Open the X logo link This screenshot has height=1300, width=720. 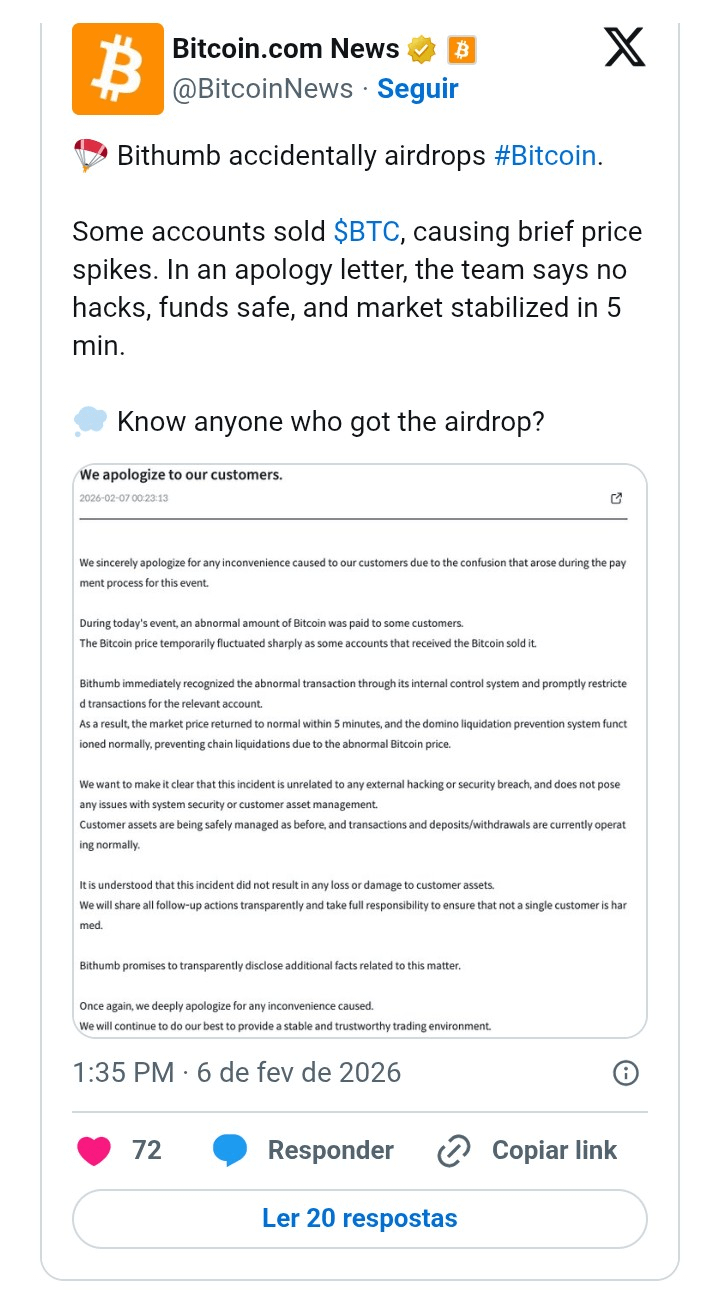pos(625,47)
